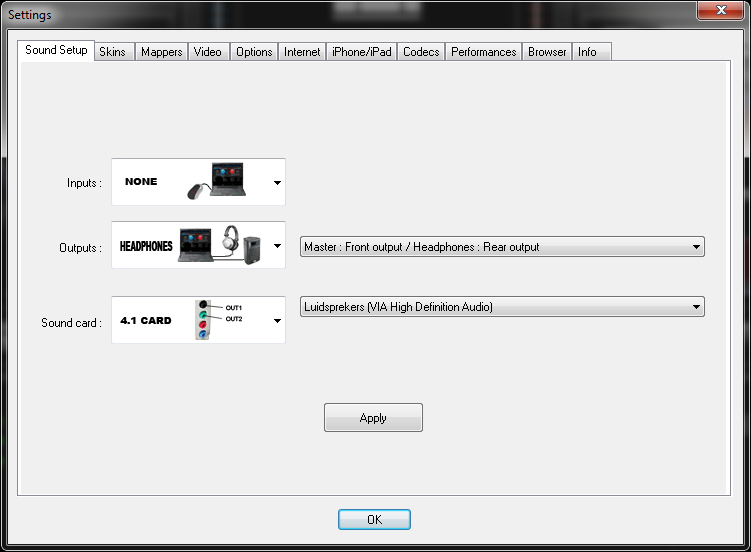Go to the Video tab
Screen dimensions: 751x552
tap(208, 52)
